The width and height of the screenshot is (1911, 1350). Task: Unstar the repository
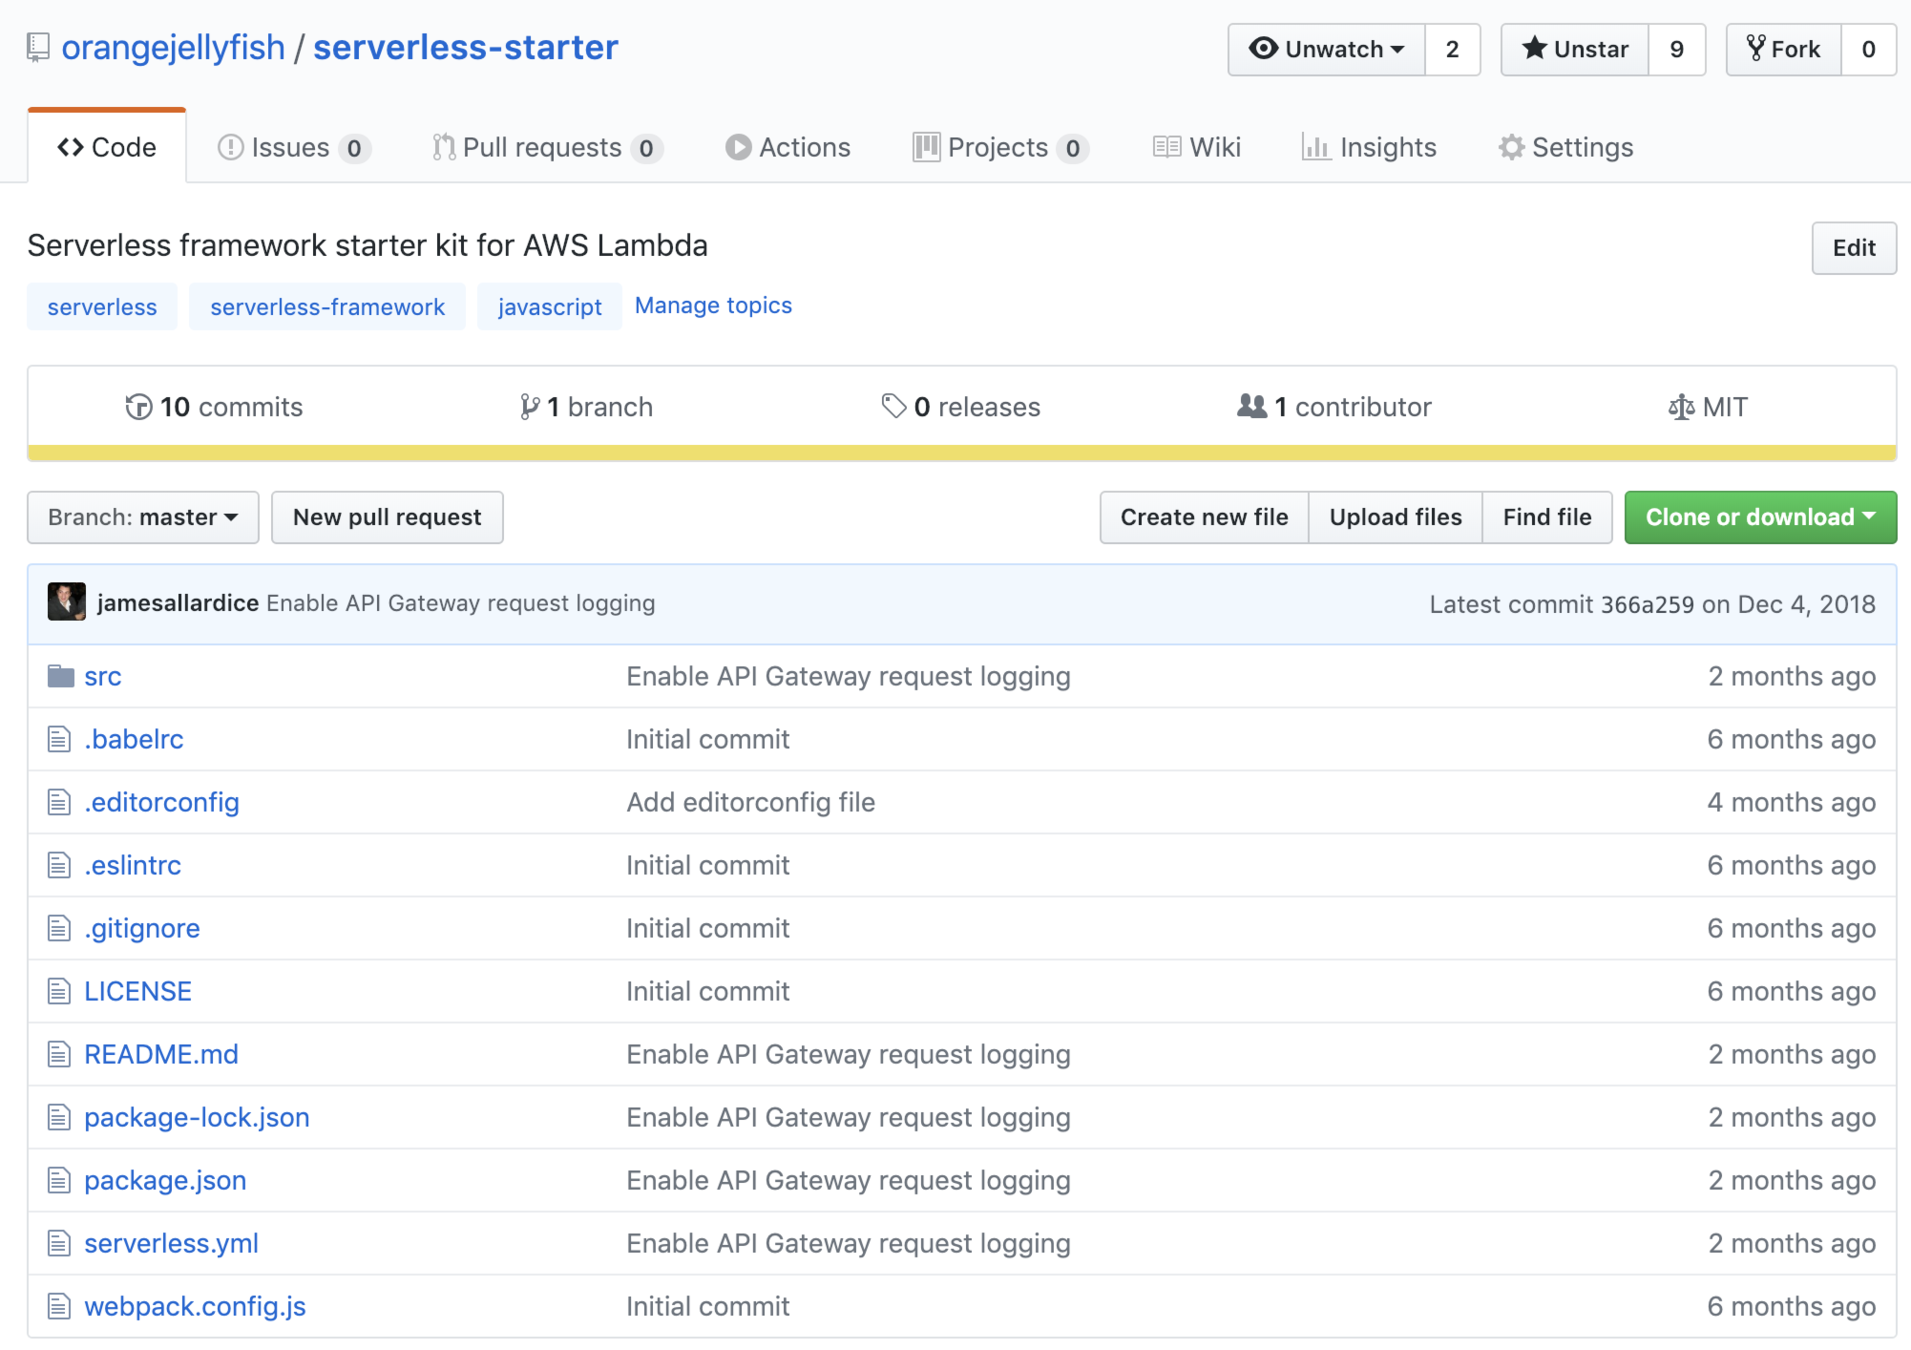click(1575, 49)
